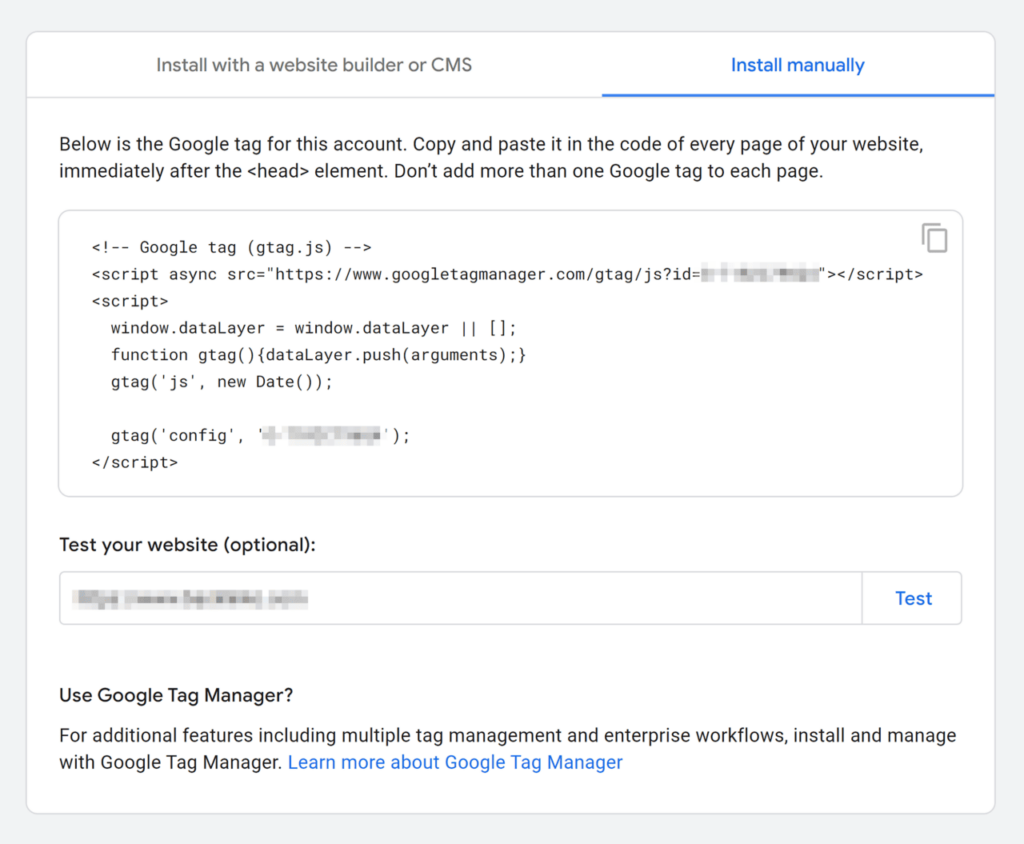
Task: Click the Test button
Action: coord(912,598)
